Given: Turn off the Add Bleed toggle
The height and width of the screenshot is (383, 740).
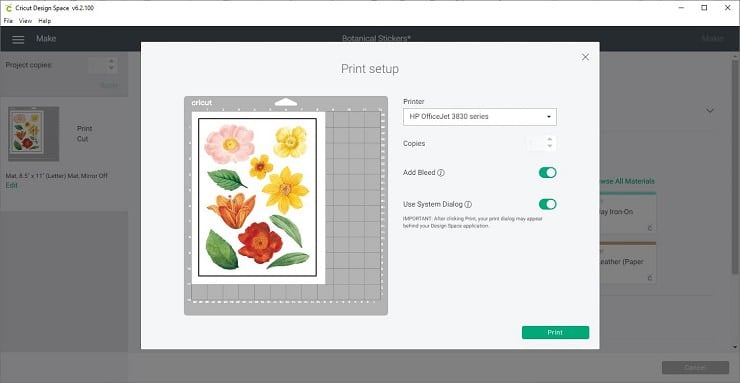Looking at the screenshot, I should pos(547,173).
